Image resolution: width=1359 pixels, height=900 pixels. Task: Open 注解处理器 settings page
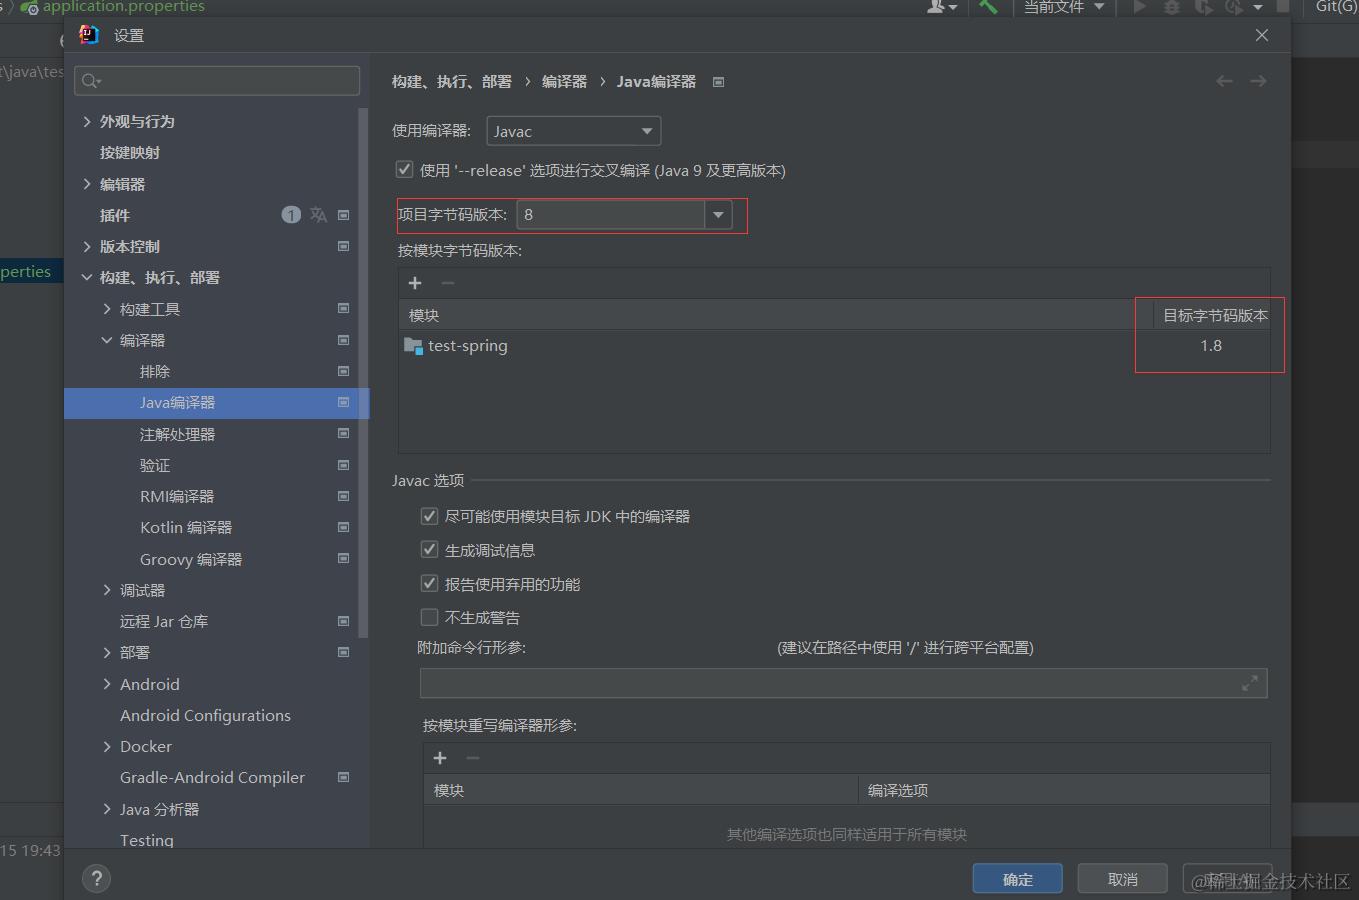tap(177, 434)
